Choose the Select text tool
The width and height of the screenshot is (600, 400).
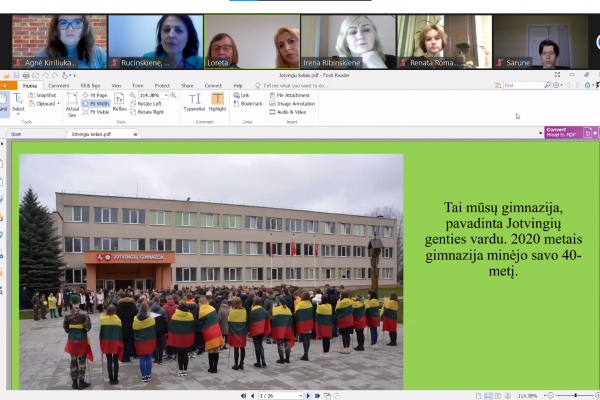pyautogui.click(x=18, y=103)
